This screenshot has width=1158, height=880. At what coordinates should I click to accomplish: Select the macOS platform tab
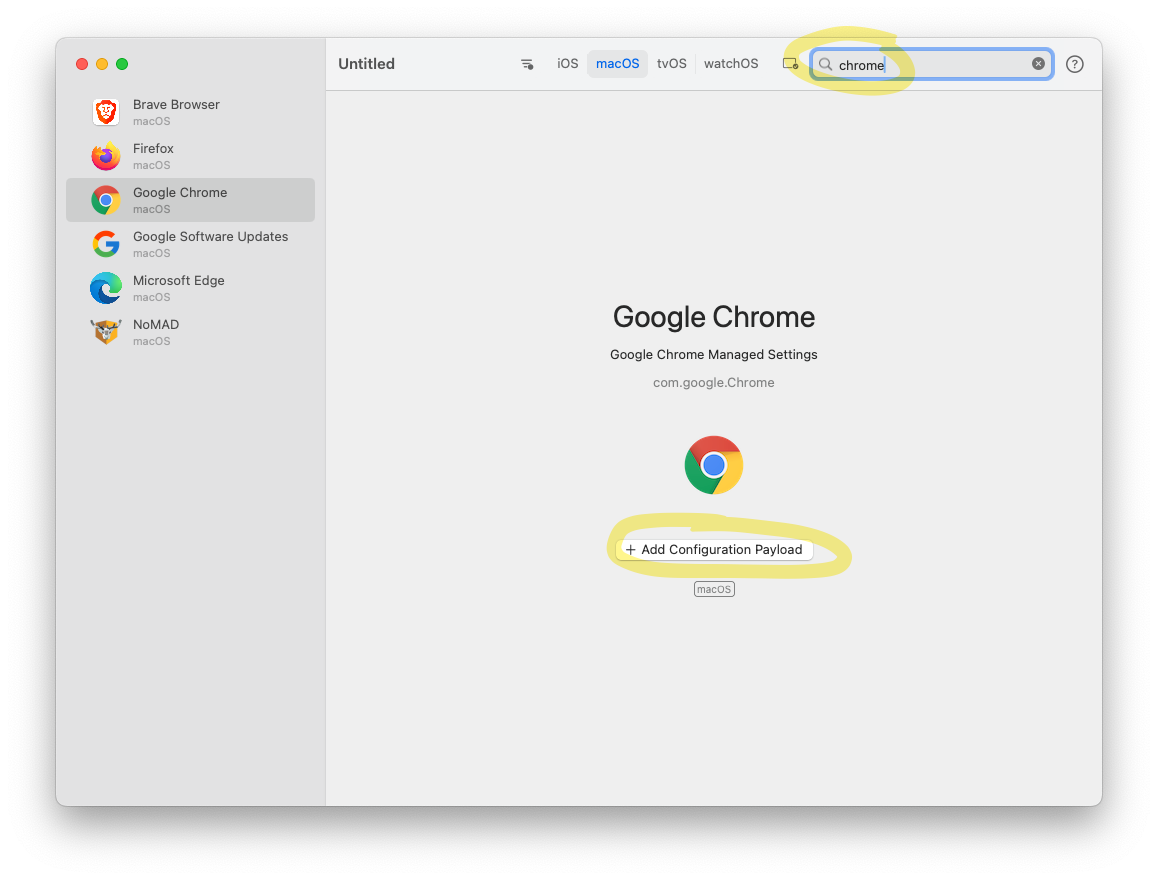tap(617, 64)
